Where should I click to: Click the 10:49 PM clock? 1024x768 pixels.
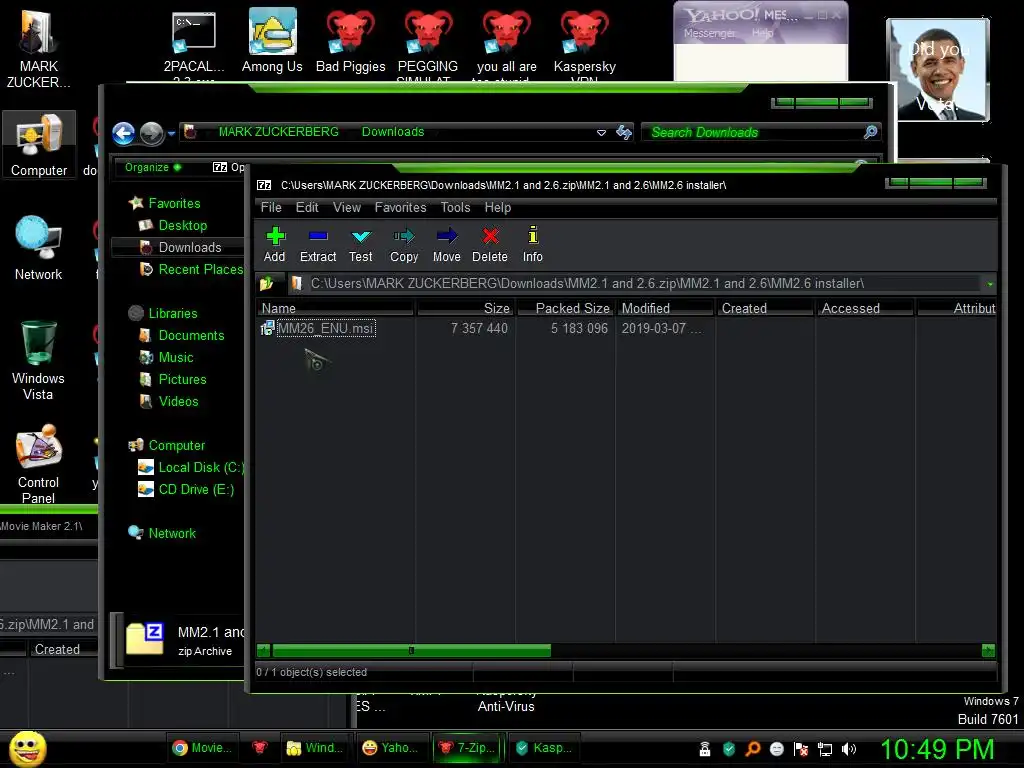937,749
